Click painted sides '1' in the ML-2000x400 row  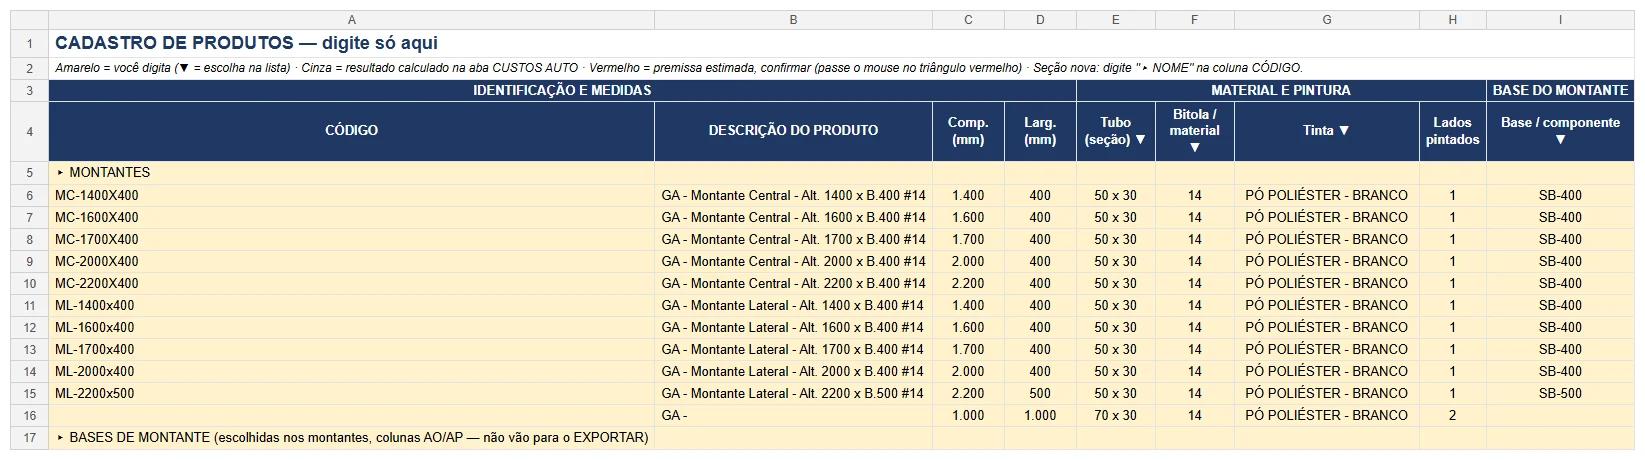[x=1452, y=371]
